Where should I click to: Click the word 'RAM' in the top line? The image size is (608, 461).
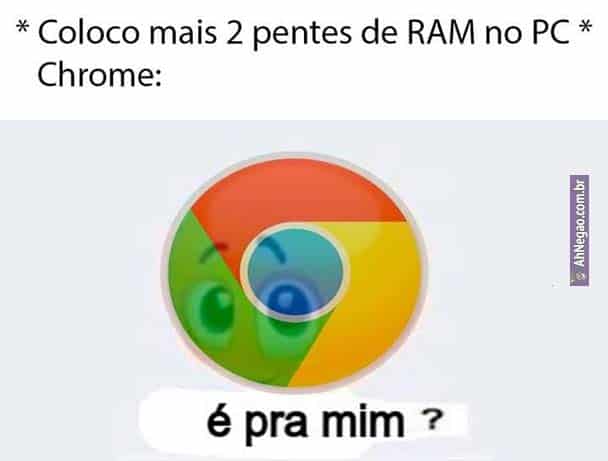[441, 32]
